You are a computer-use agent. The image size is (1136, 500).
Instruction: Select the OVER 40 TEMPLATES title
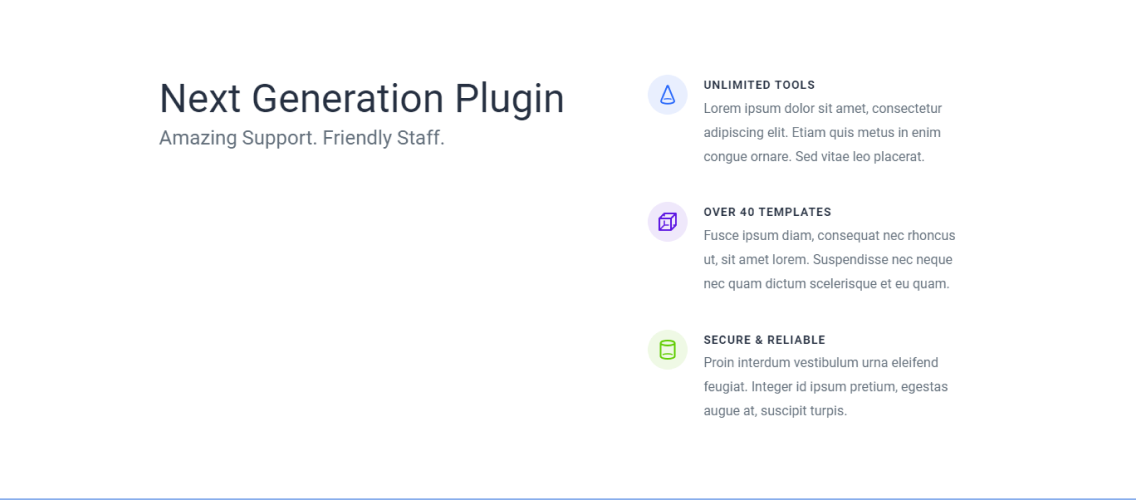click(x=767, y=212)
